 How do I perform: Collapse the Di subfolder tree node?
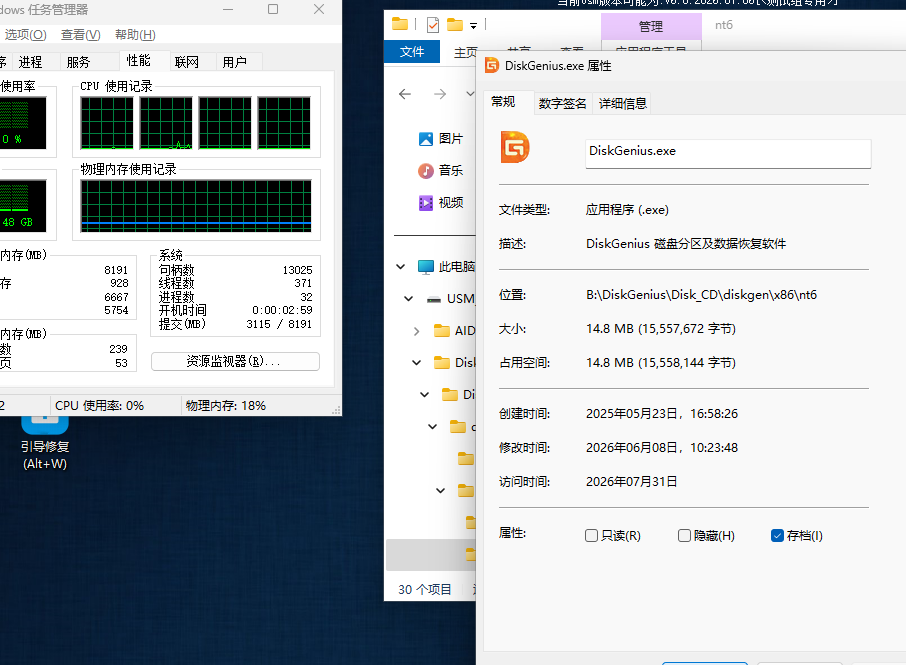click(425, 395)
